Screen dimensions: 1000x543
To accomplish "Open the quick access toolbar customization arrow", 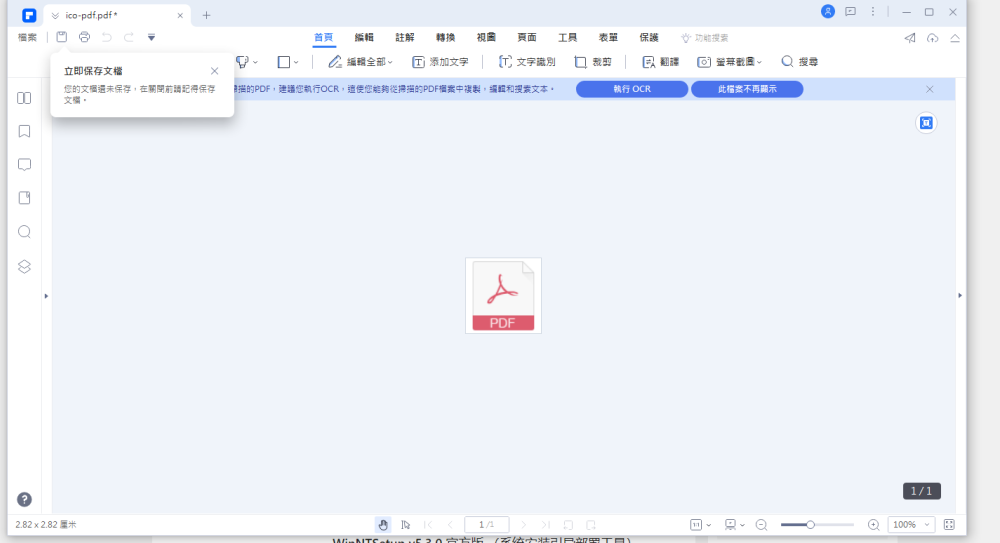I will [x=151, y=38].
